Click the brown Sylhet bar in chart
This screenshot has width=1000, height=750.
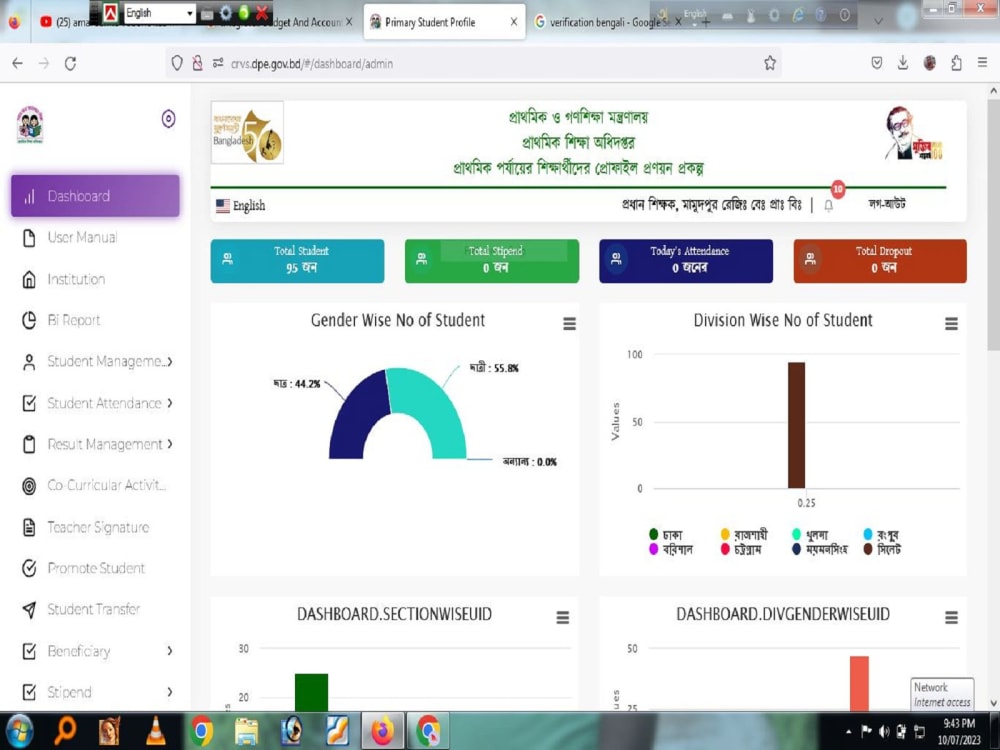[797, 425]
